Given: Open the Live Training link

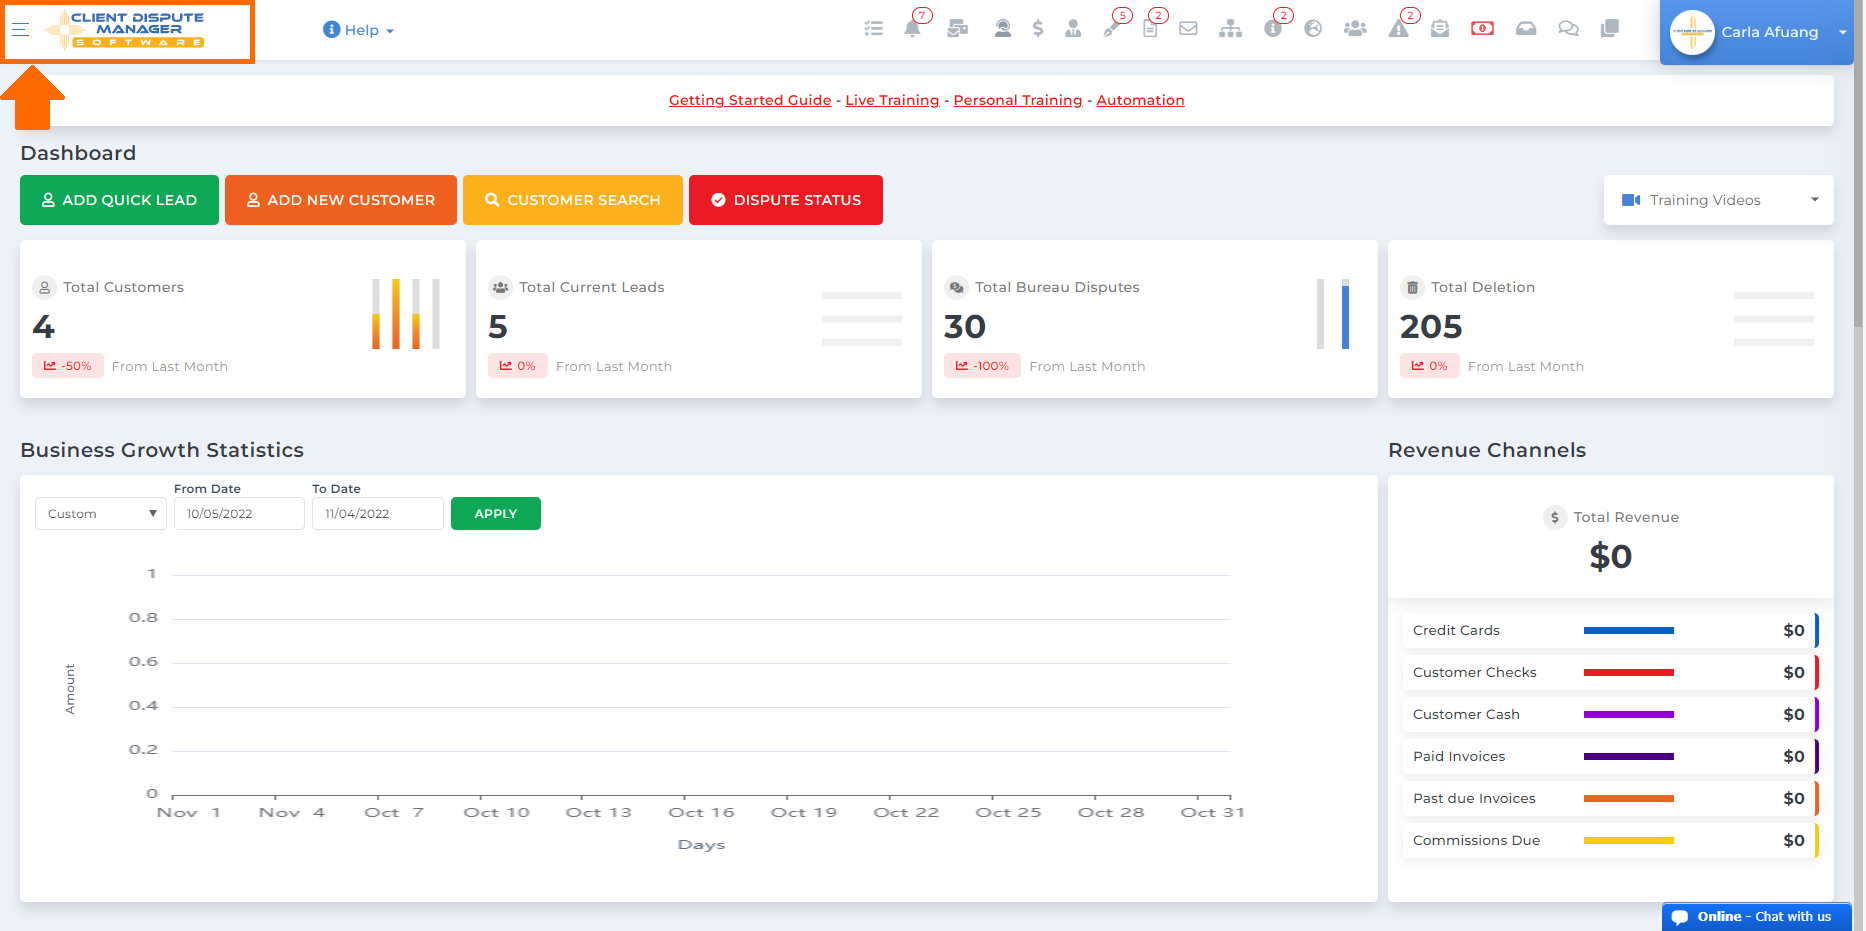Looking at the screenshot, I should coord(892,100).
